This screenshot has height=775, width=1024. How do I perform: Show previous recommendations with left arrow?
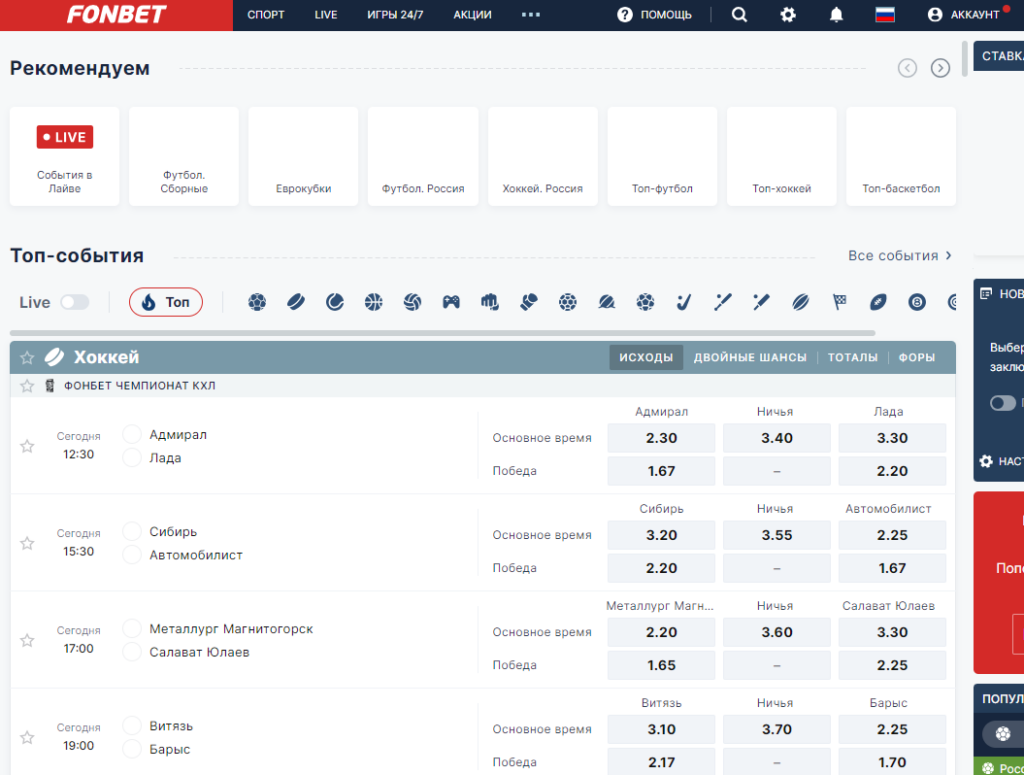tap(907, 68)
